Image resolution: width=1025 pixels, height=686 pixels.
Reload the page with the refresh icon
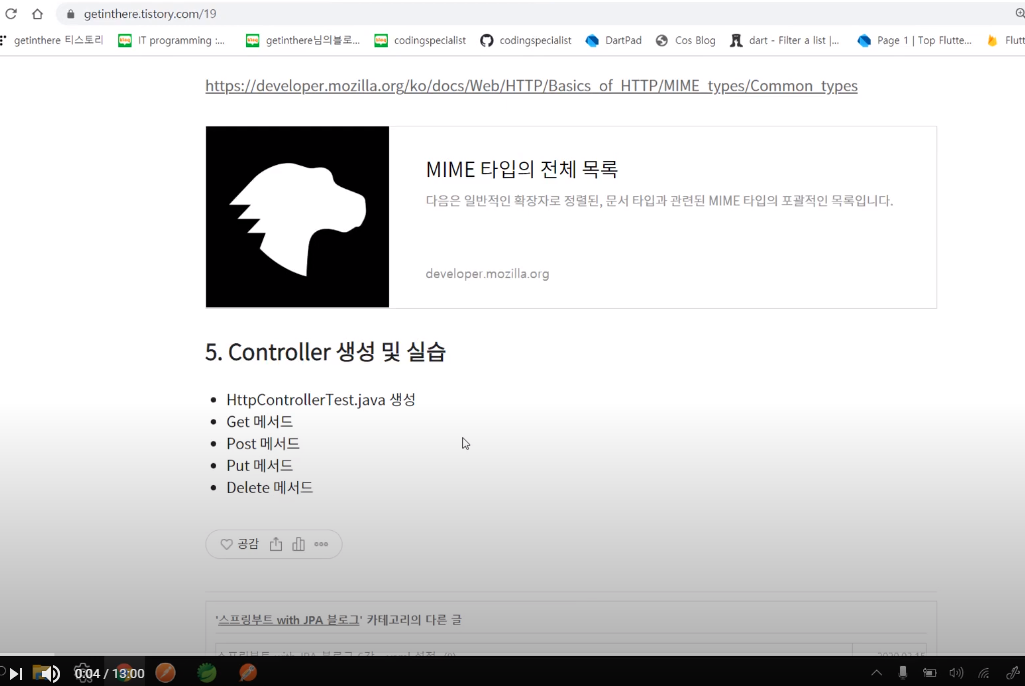coord(11,14)
